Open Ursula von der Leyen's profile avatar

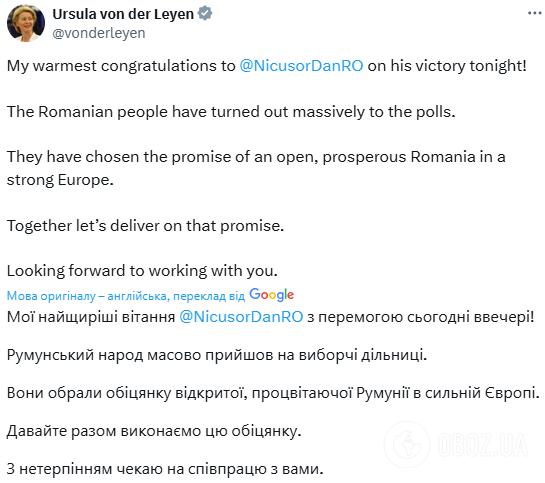point(26,23)
